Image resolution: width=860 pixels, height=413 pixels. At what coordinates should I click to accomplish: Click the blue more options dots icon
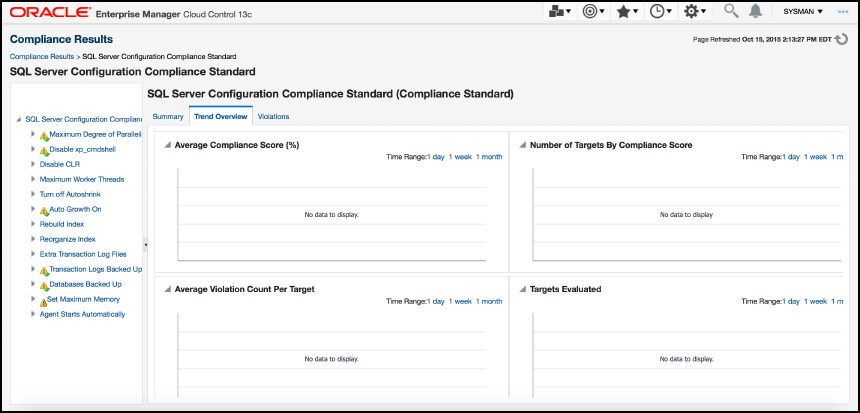click(x=843, y=12)
